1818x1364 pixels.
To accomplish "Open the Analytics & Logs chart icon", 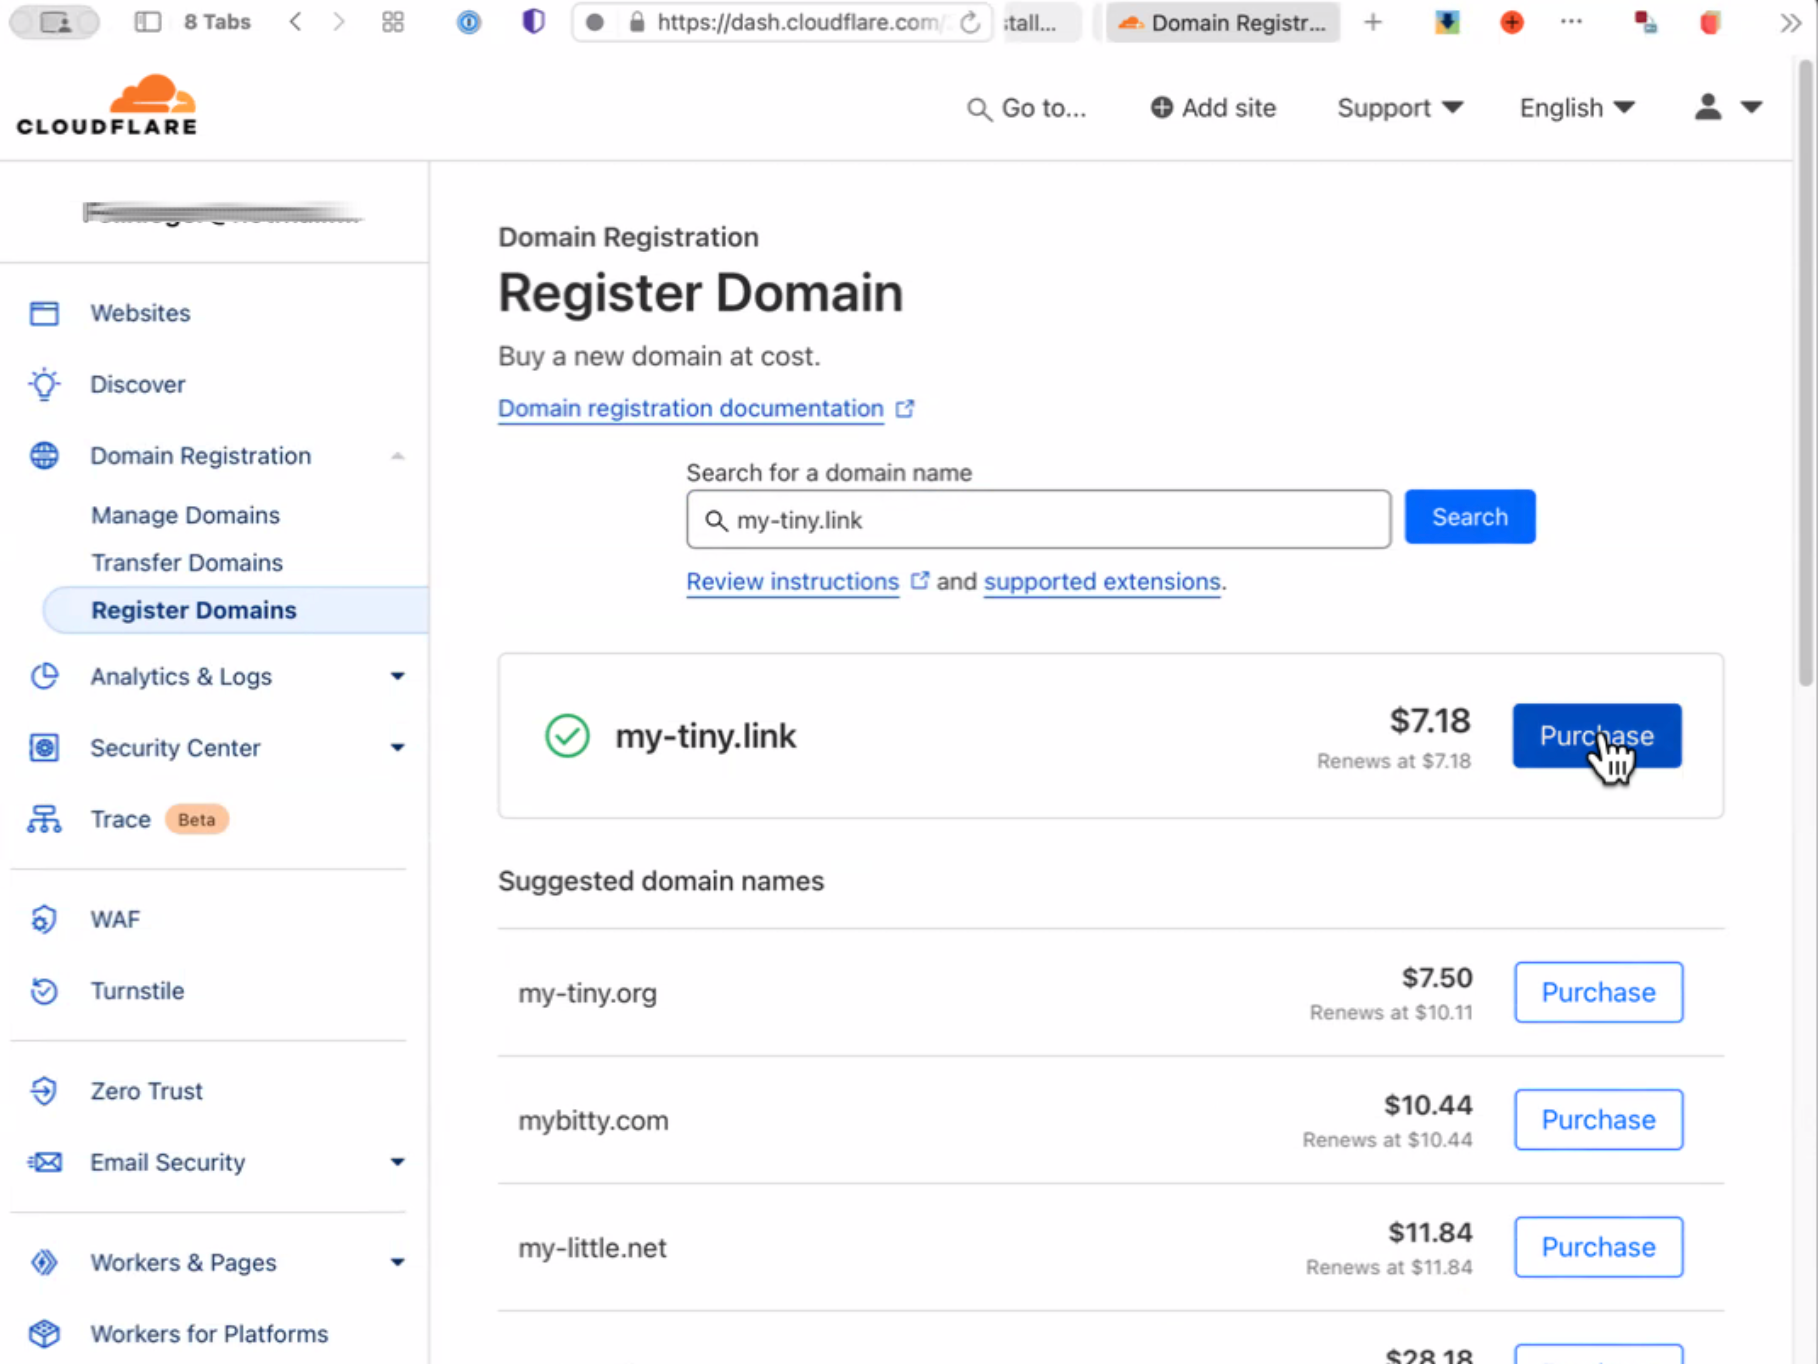I will [x=44, y=676].
